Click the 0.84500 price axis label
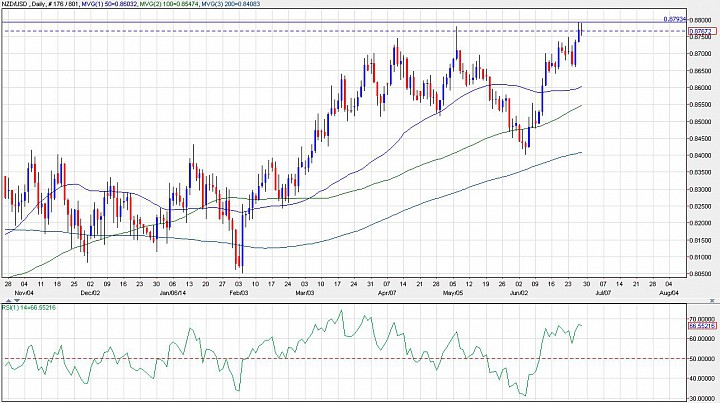The height and width of the screenshot is (403, 720). tap(700, 139)
